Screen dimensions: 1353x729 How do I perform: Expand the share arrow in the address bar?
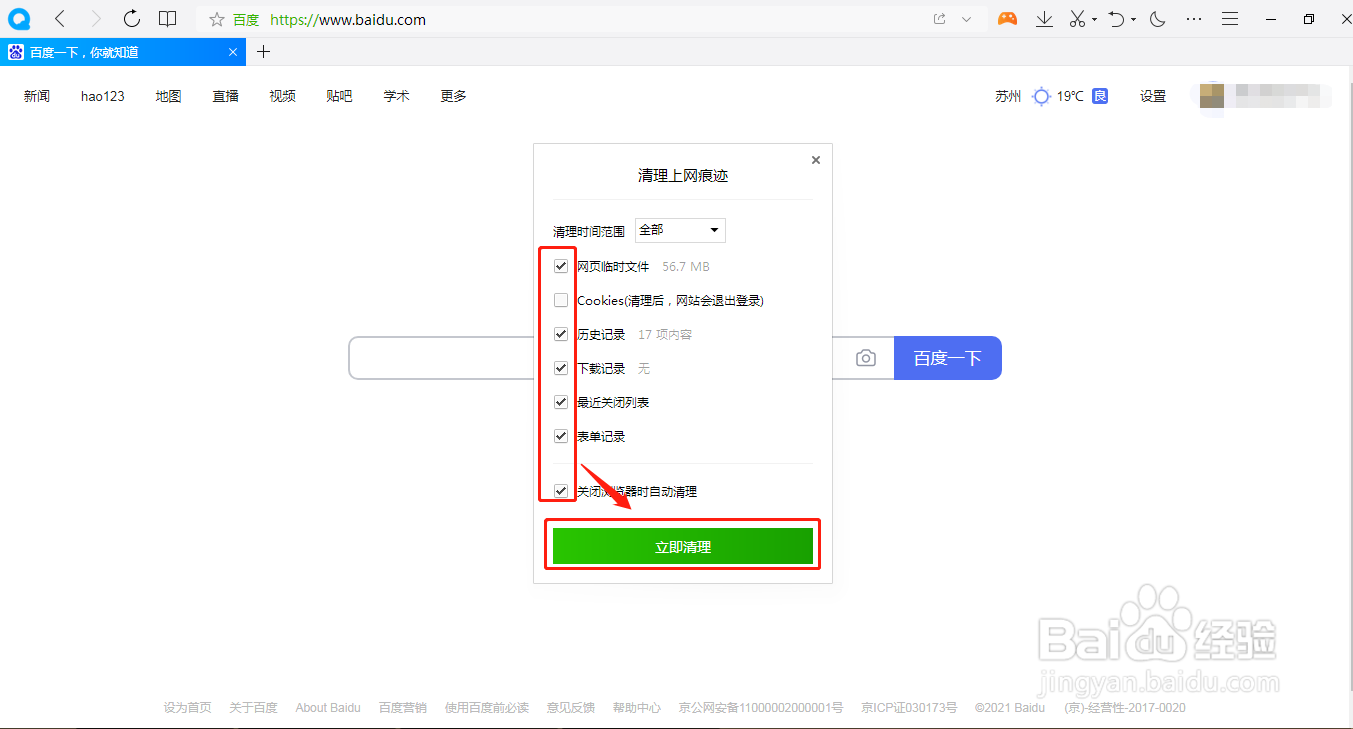coord(967,18)
